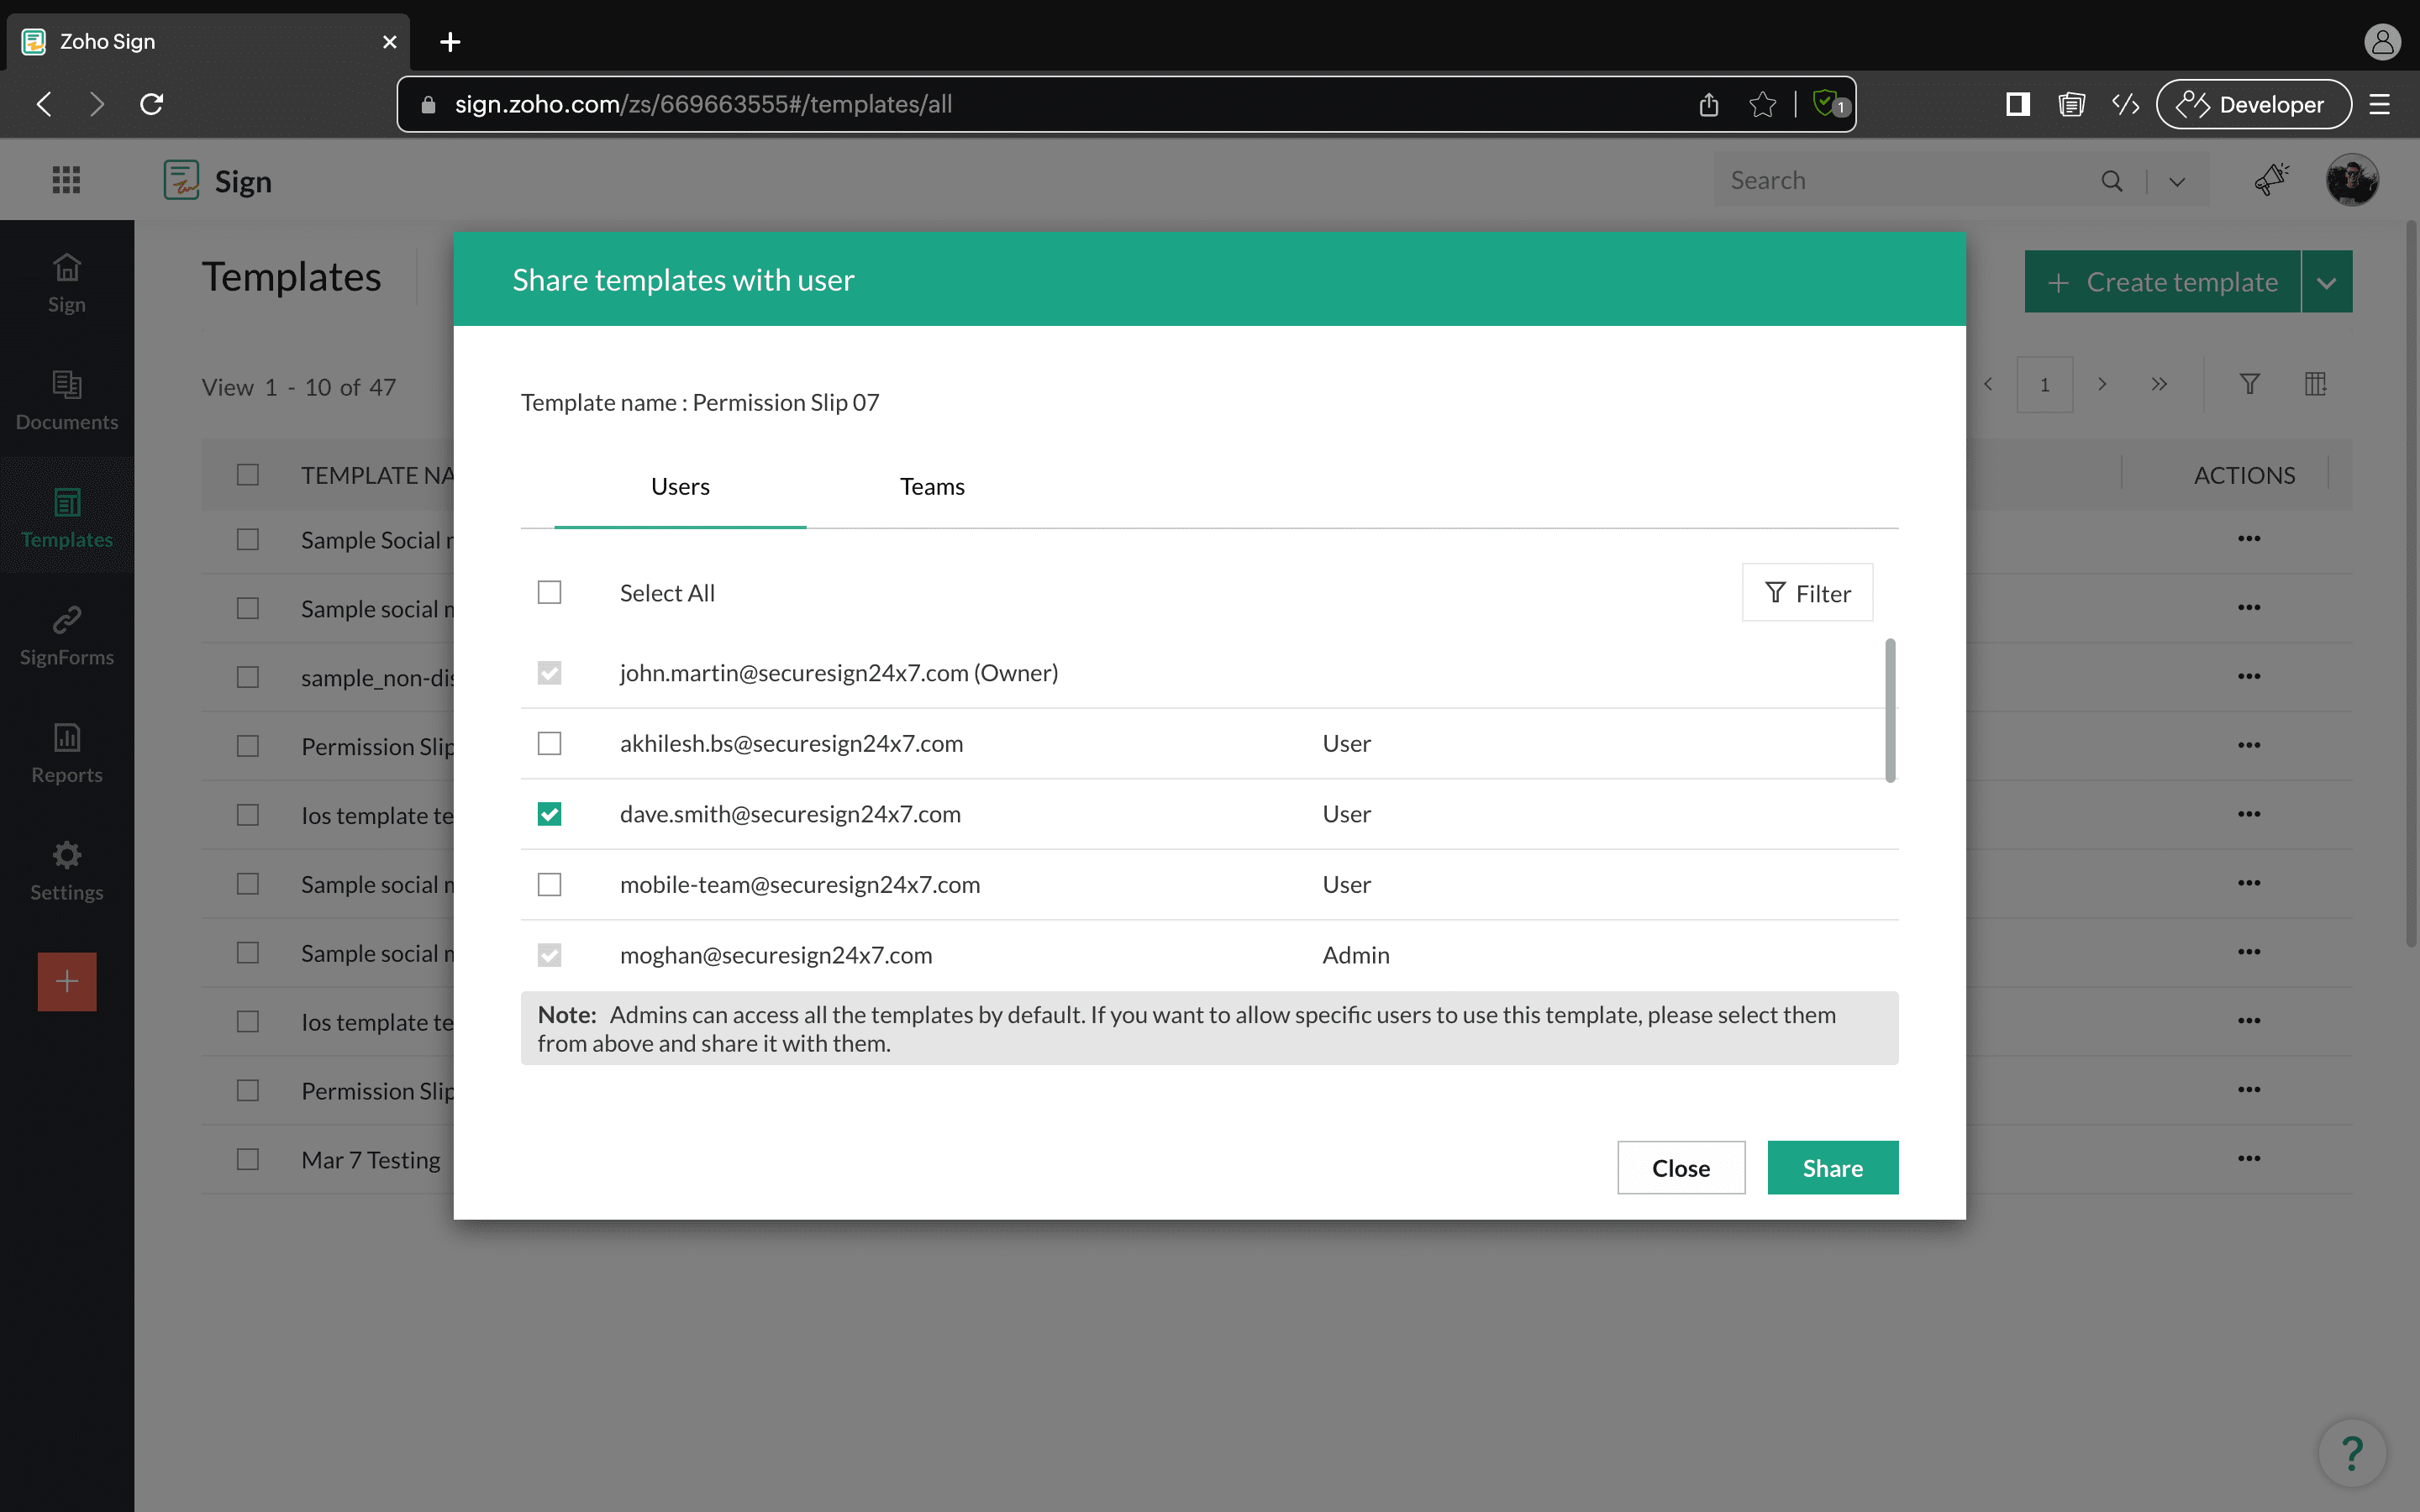Go to next page arrow
2420x1512 pixels.
[2102, 384]
